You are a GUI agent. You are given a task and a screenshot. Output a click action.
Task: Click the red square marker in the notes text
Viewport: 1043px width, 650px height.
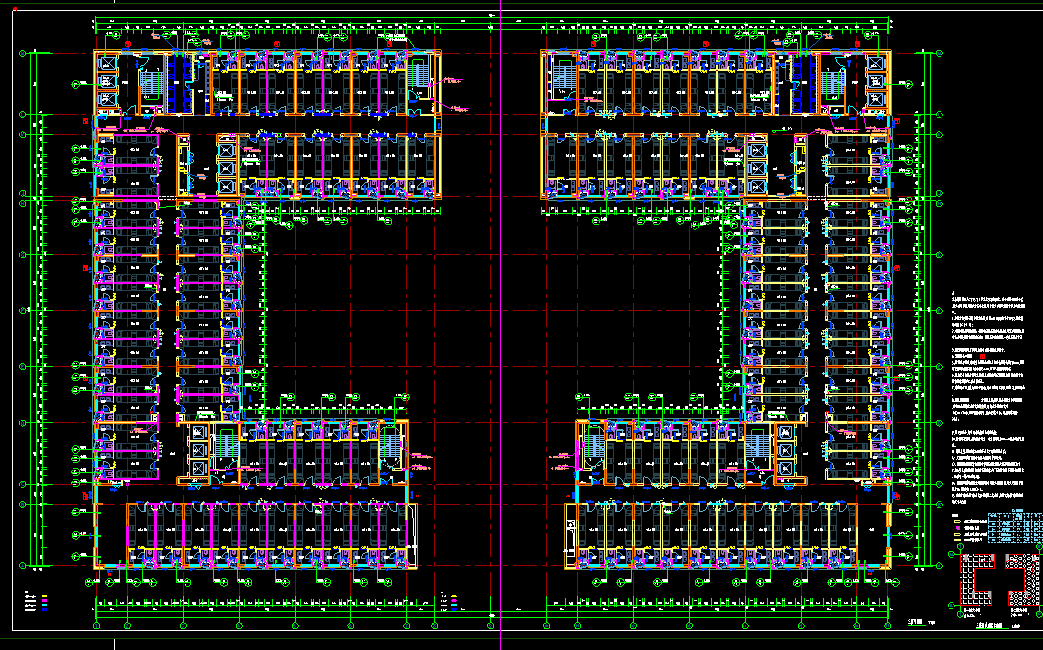pyautogui.click(x=982, y=356)
